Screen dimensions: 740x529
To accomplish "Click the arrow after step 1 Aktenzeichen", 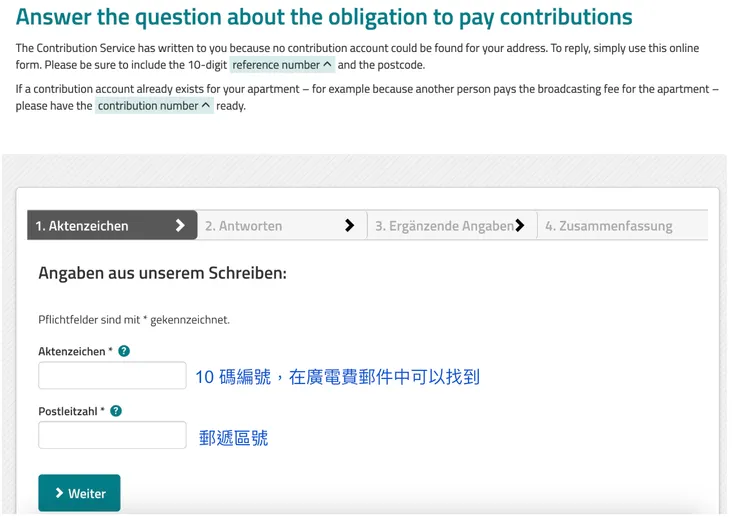I will 180,225.
